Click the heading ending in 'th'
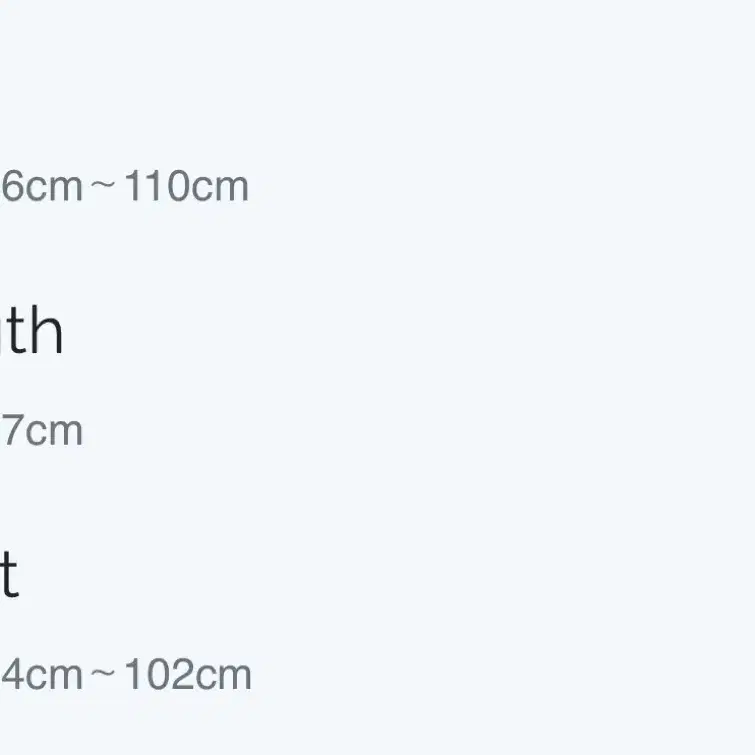The height and width of the screenshot is (755, 755). [32, 330]
